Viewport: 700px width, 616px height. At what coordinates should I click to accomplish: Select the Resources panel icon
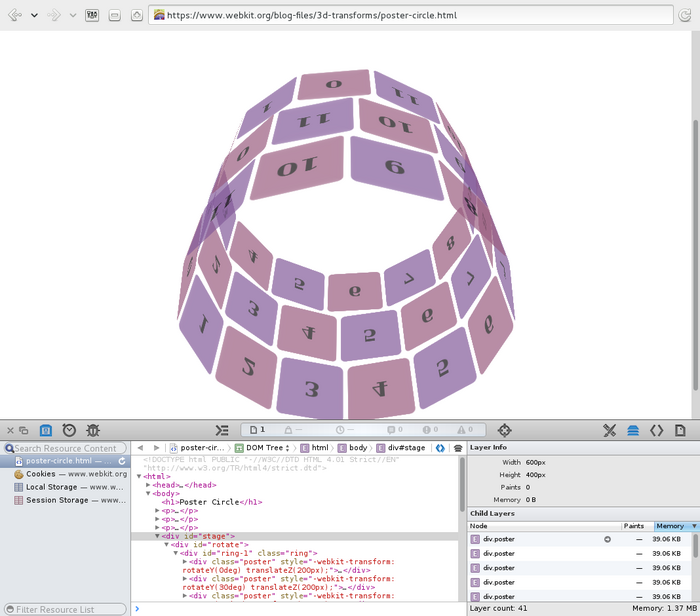46,430
